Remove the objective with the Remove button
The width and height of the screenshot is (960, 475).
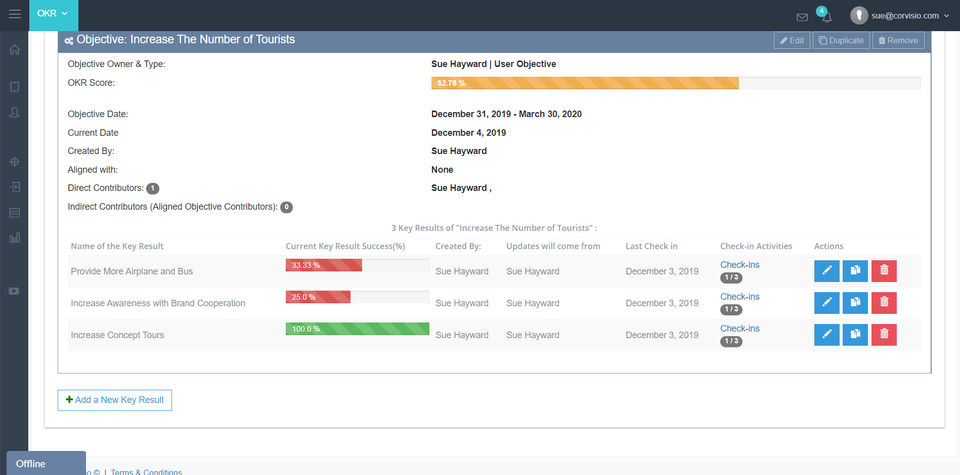(x=898, y=41)
